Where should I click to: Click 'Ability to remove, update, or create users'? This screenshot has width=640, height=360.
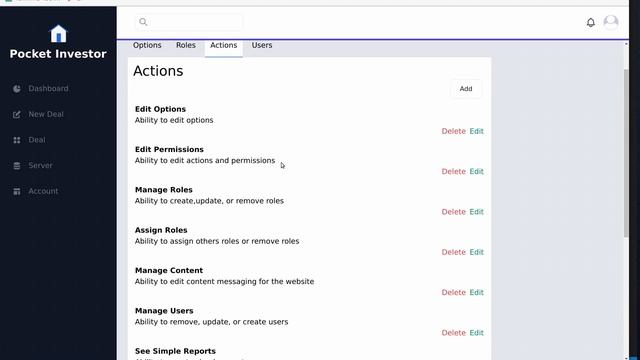pos(211,322)
